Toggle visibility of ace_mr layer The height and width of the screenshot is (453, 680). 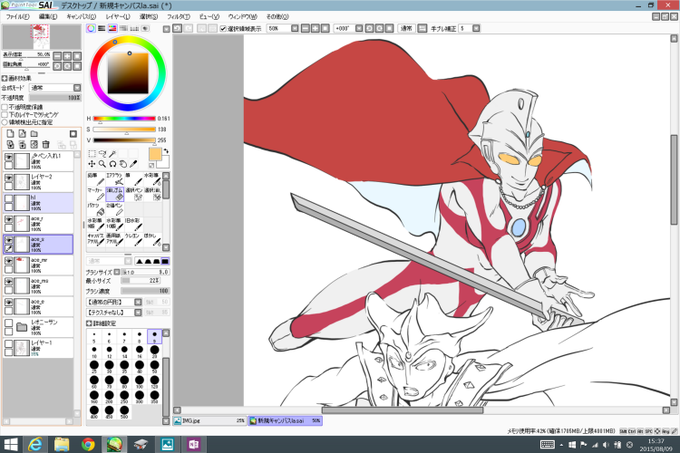(x=9, y=261)
